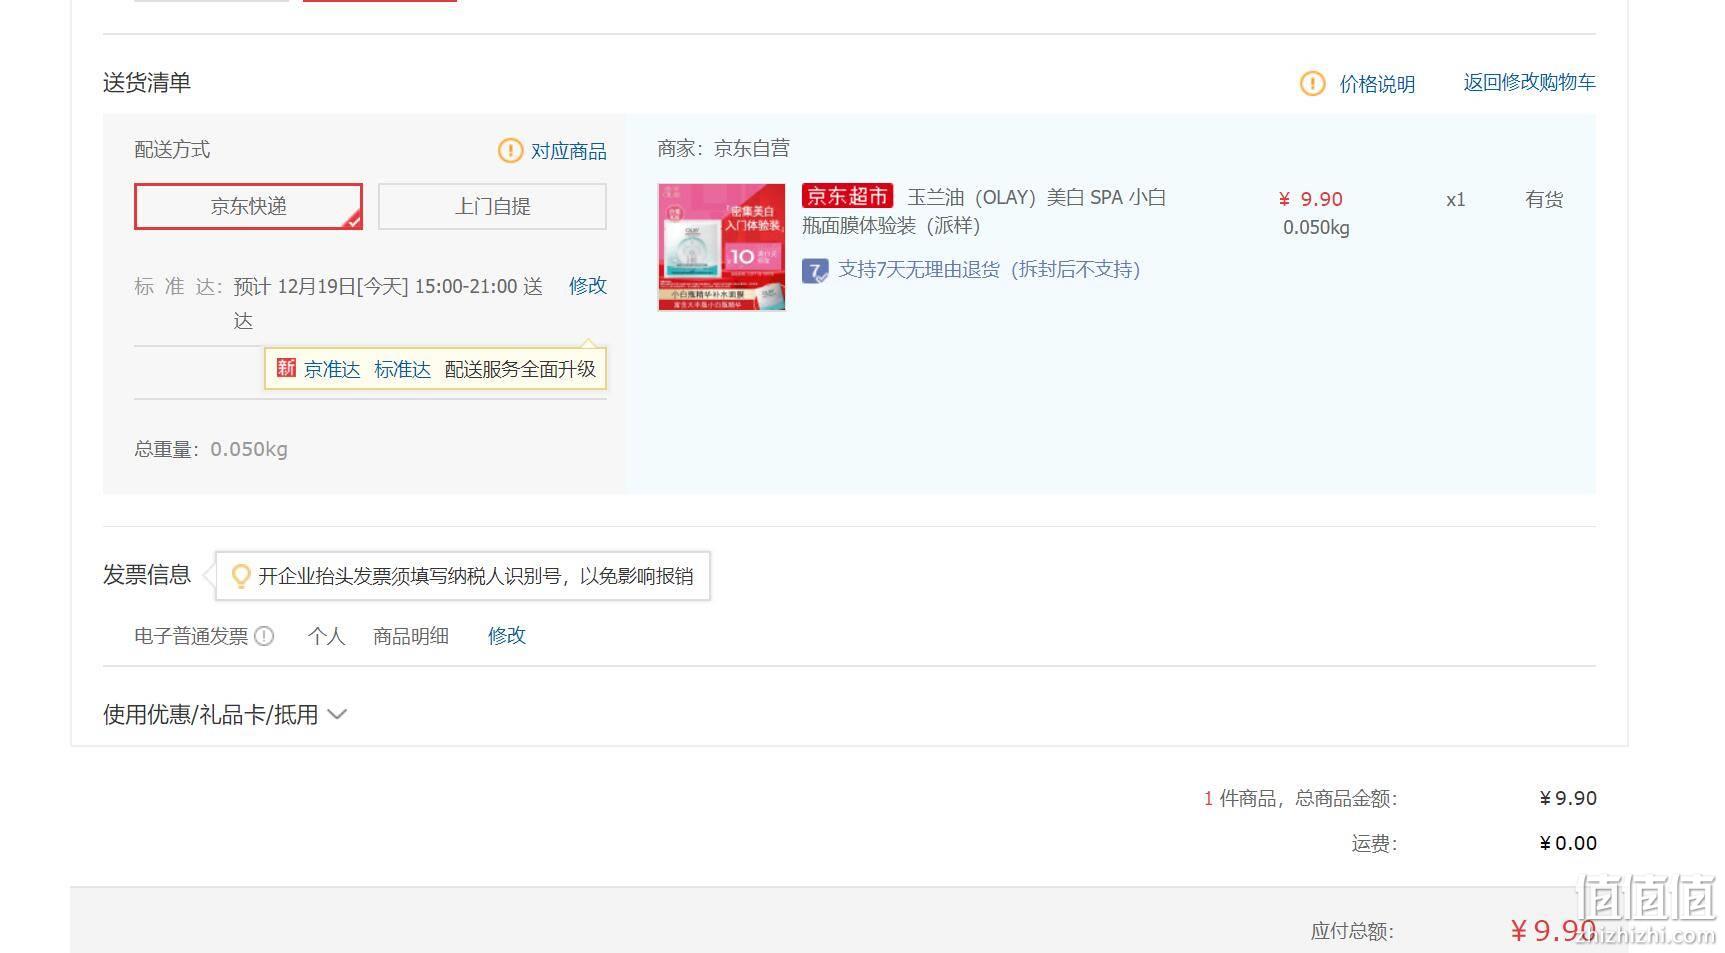The image size is (1725, 953).
Task: Open the 玉兰油 OLAY product title
Action: (984, 211)
